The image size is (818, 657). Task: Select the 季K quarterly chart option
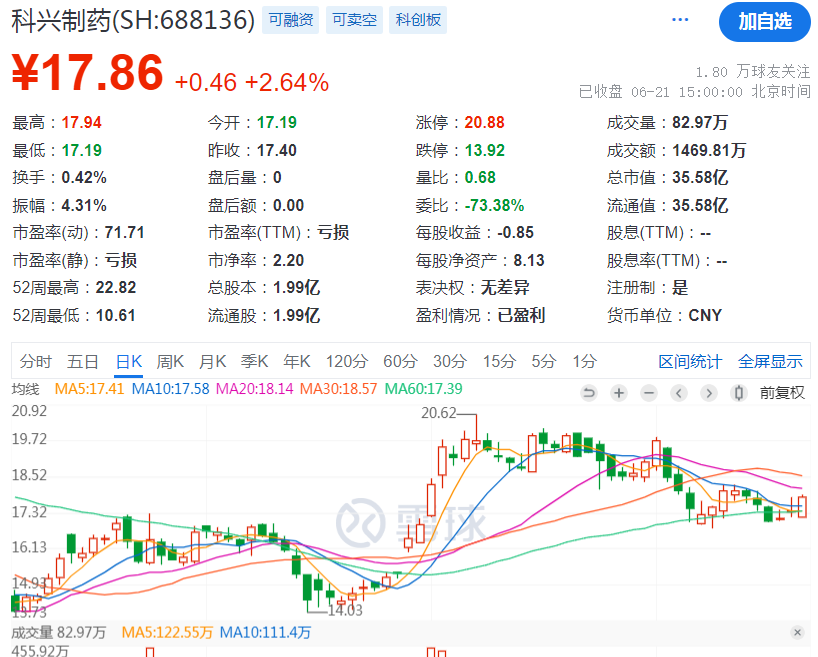point(255,362)
